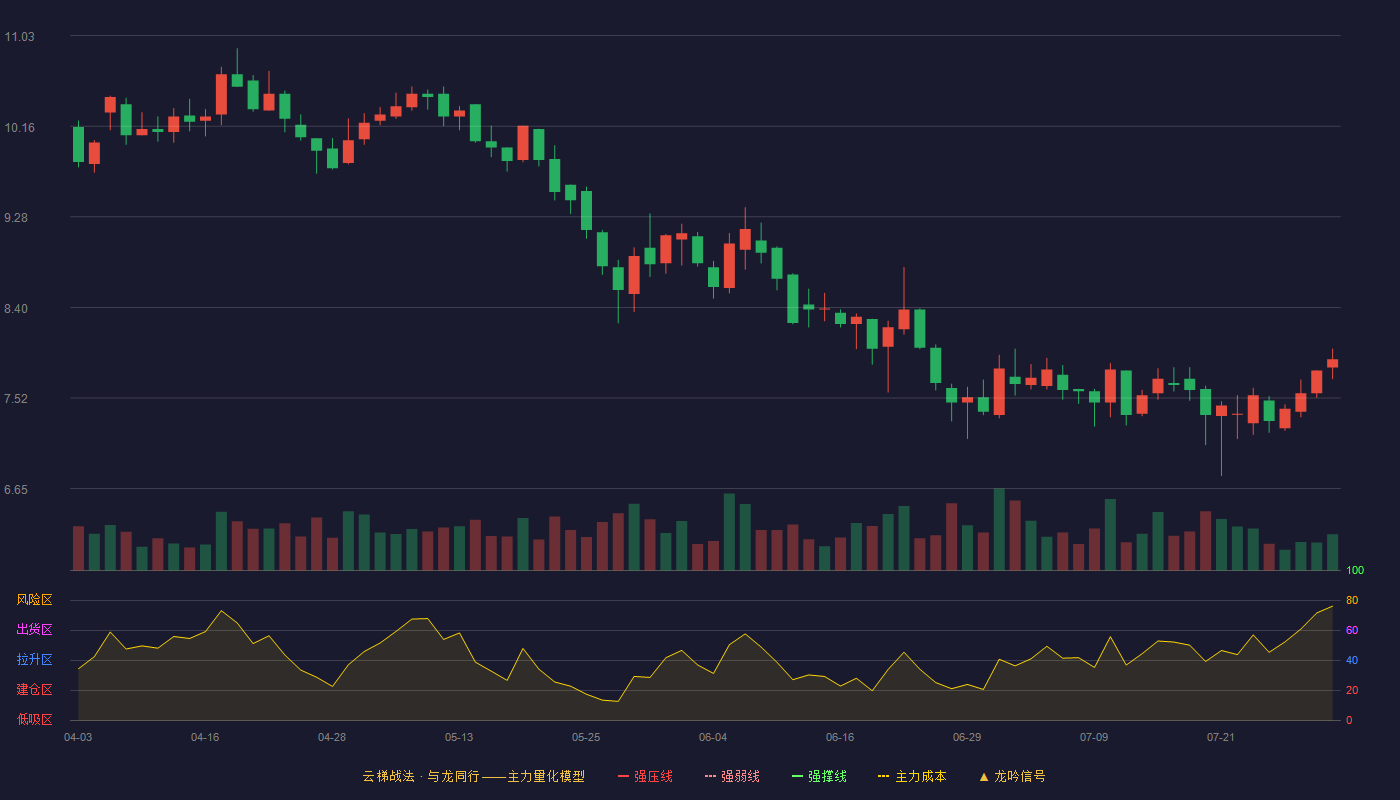
Task: Click the 07-09 date label
Action: click(x=1094, y=737)
